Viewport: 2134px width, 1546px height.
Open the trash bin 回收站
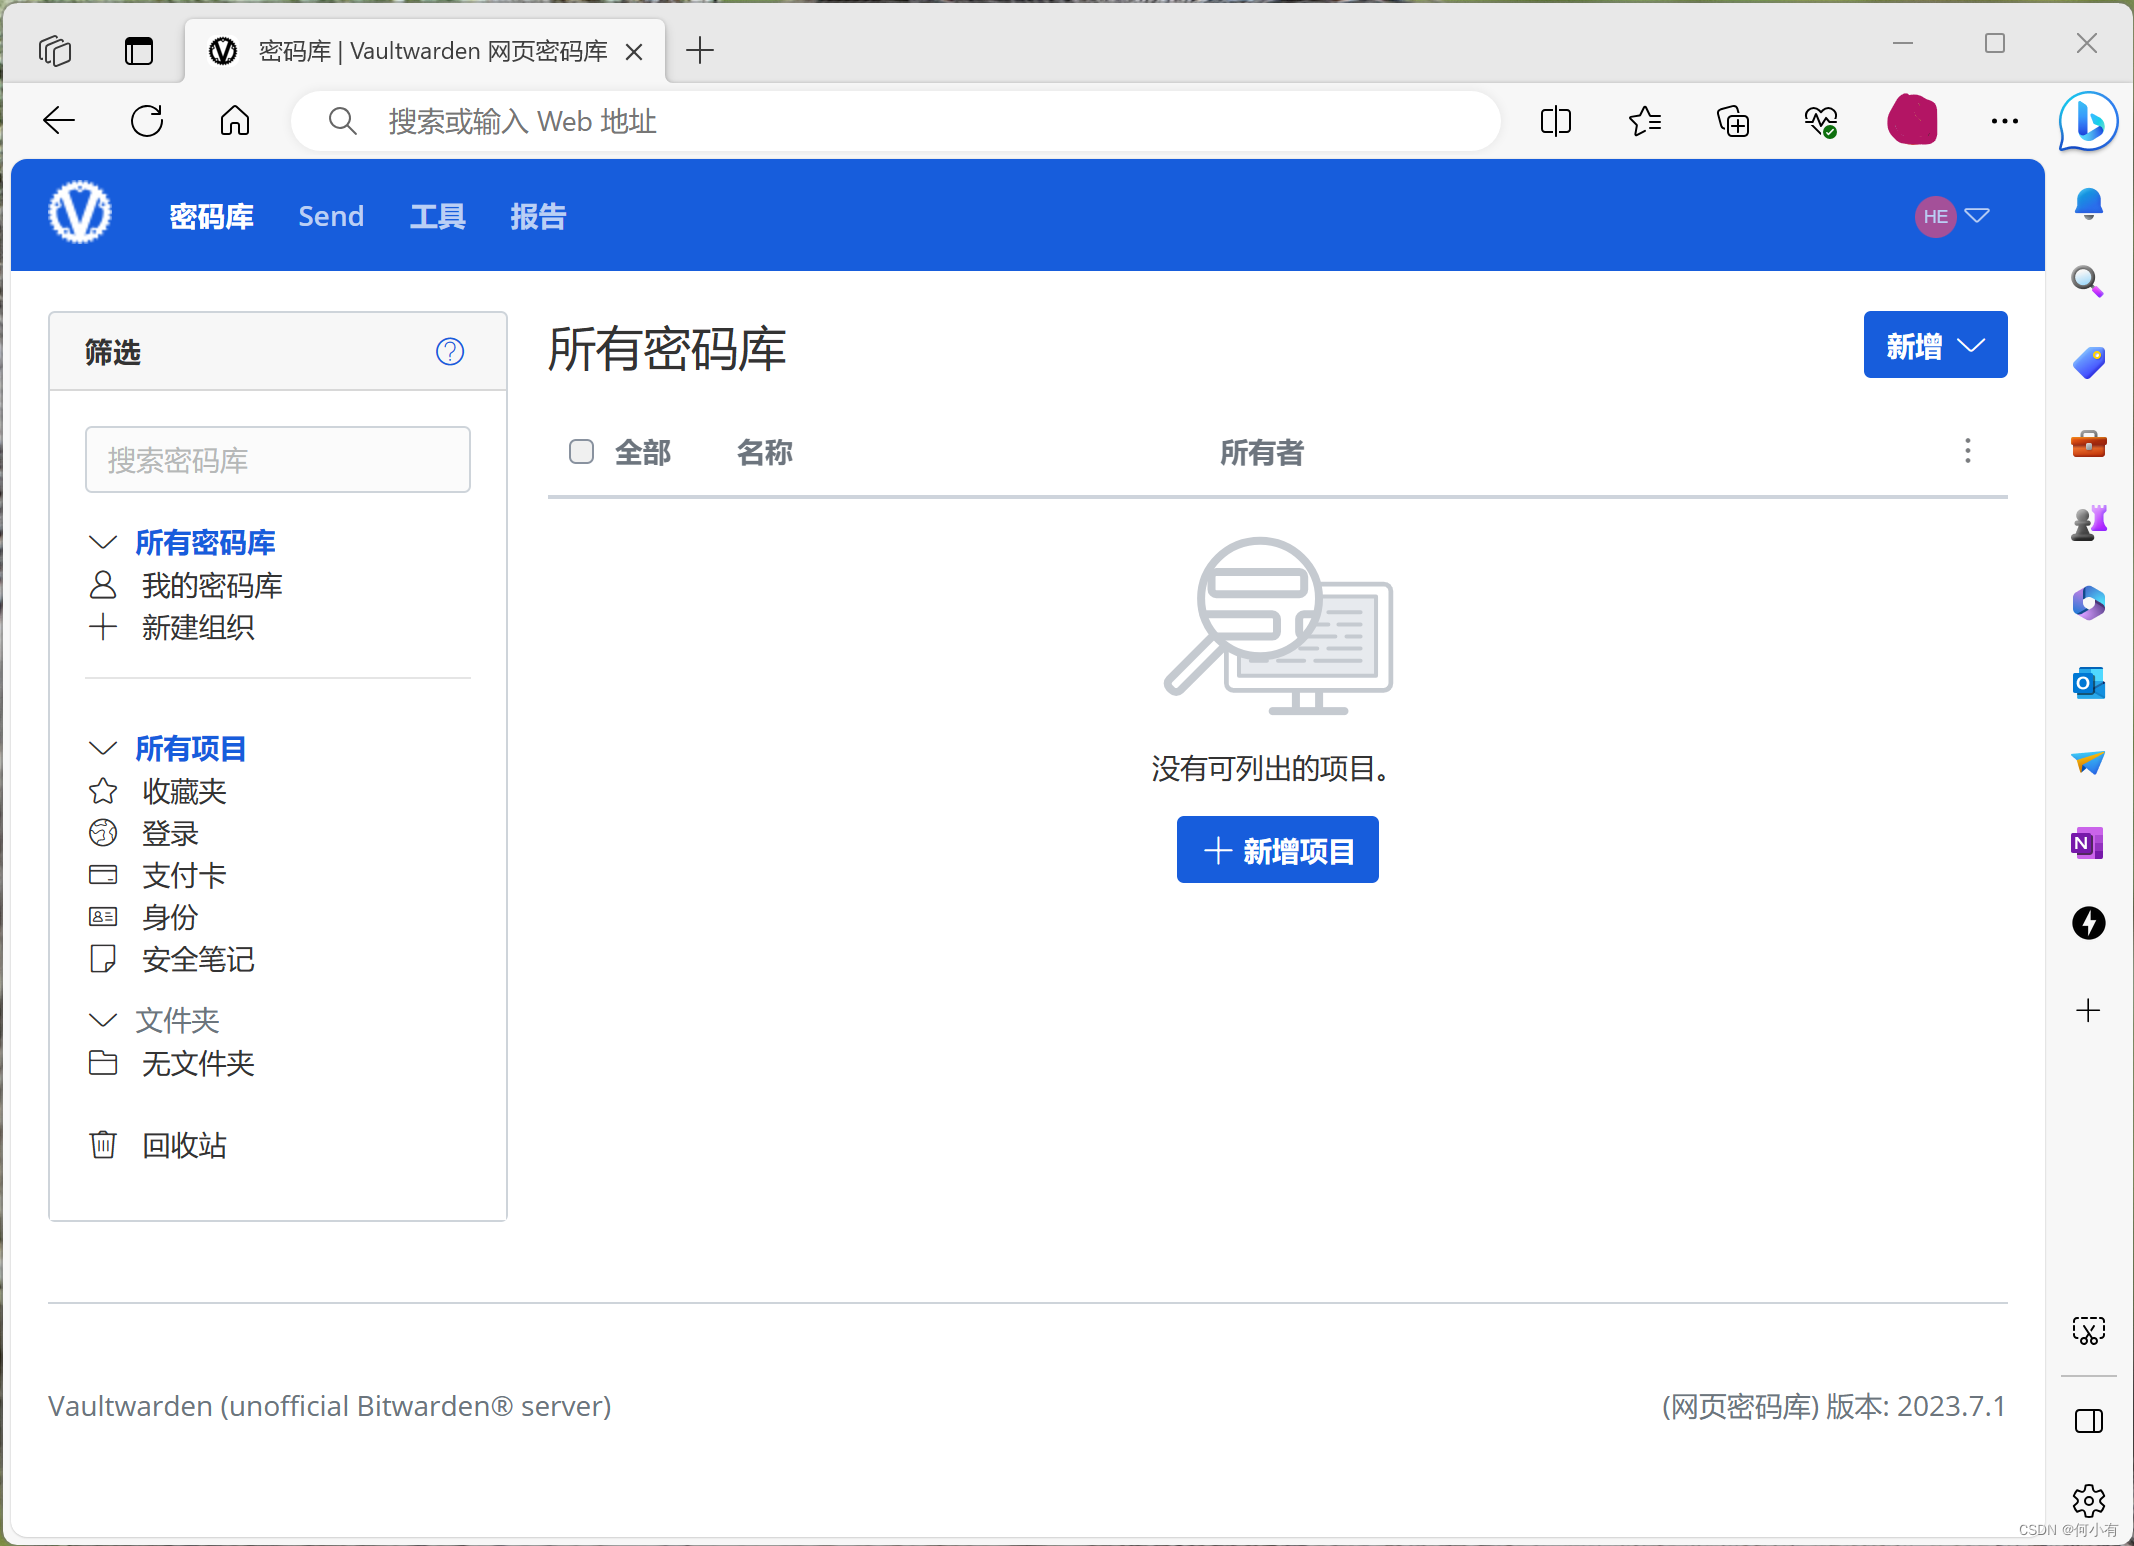[184, 1145]
